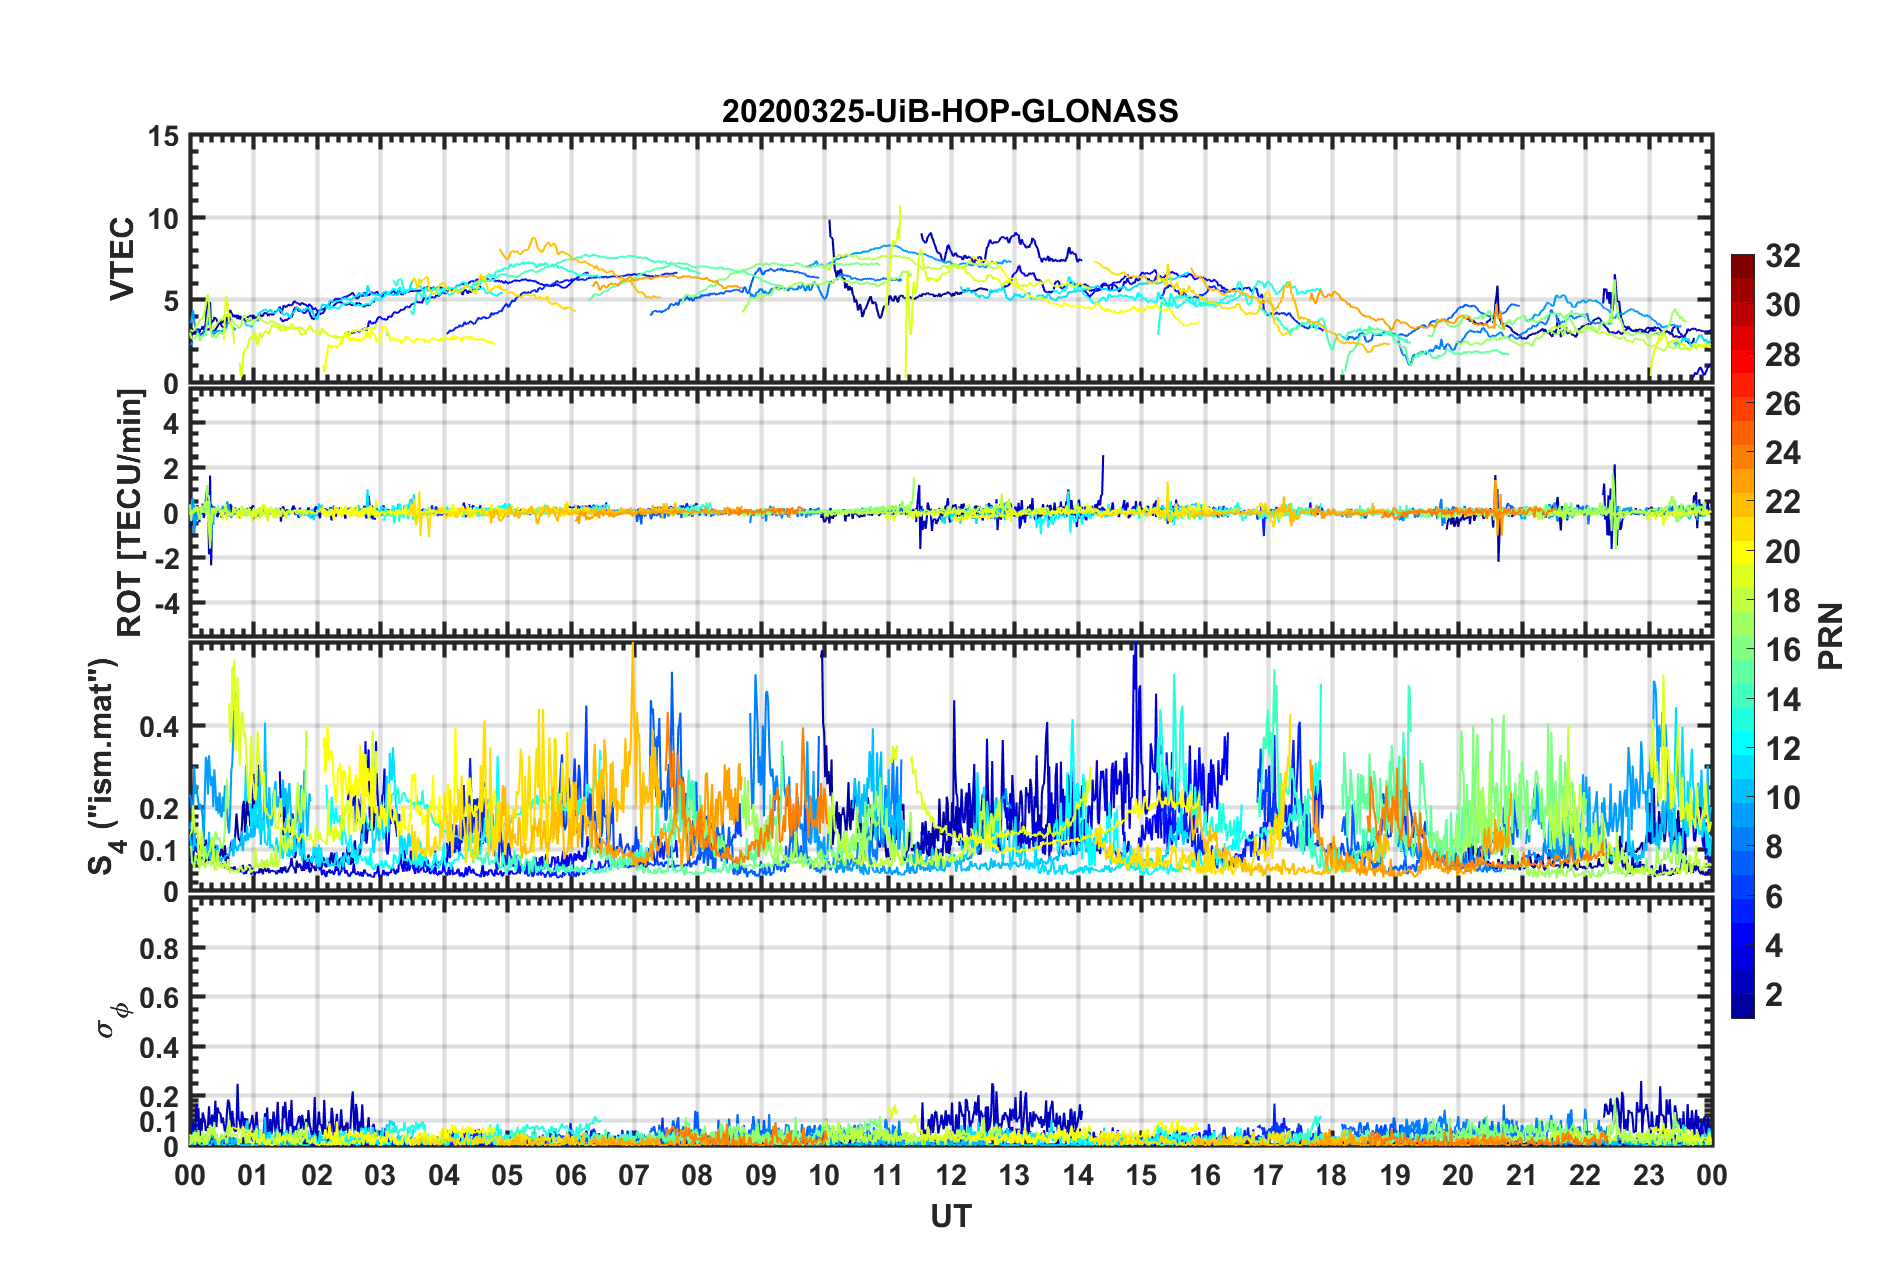Image resolution: width=1902 pixels, height=1272 pixels.
Task: Click the PRN colorbar gradient strip
Action: [x=1743, y=636]
